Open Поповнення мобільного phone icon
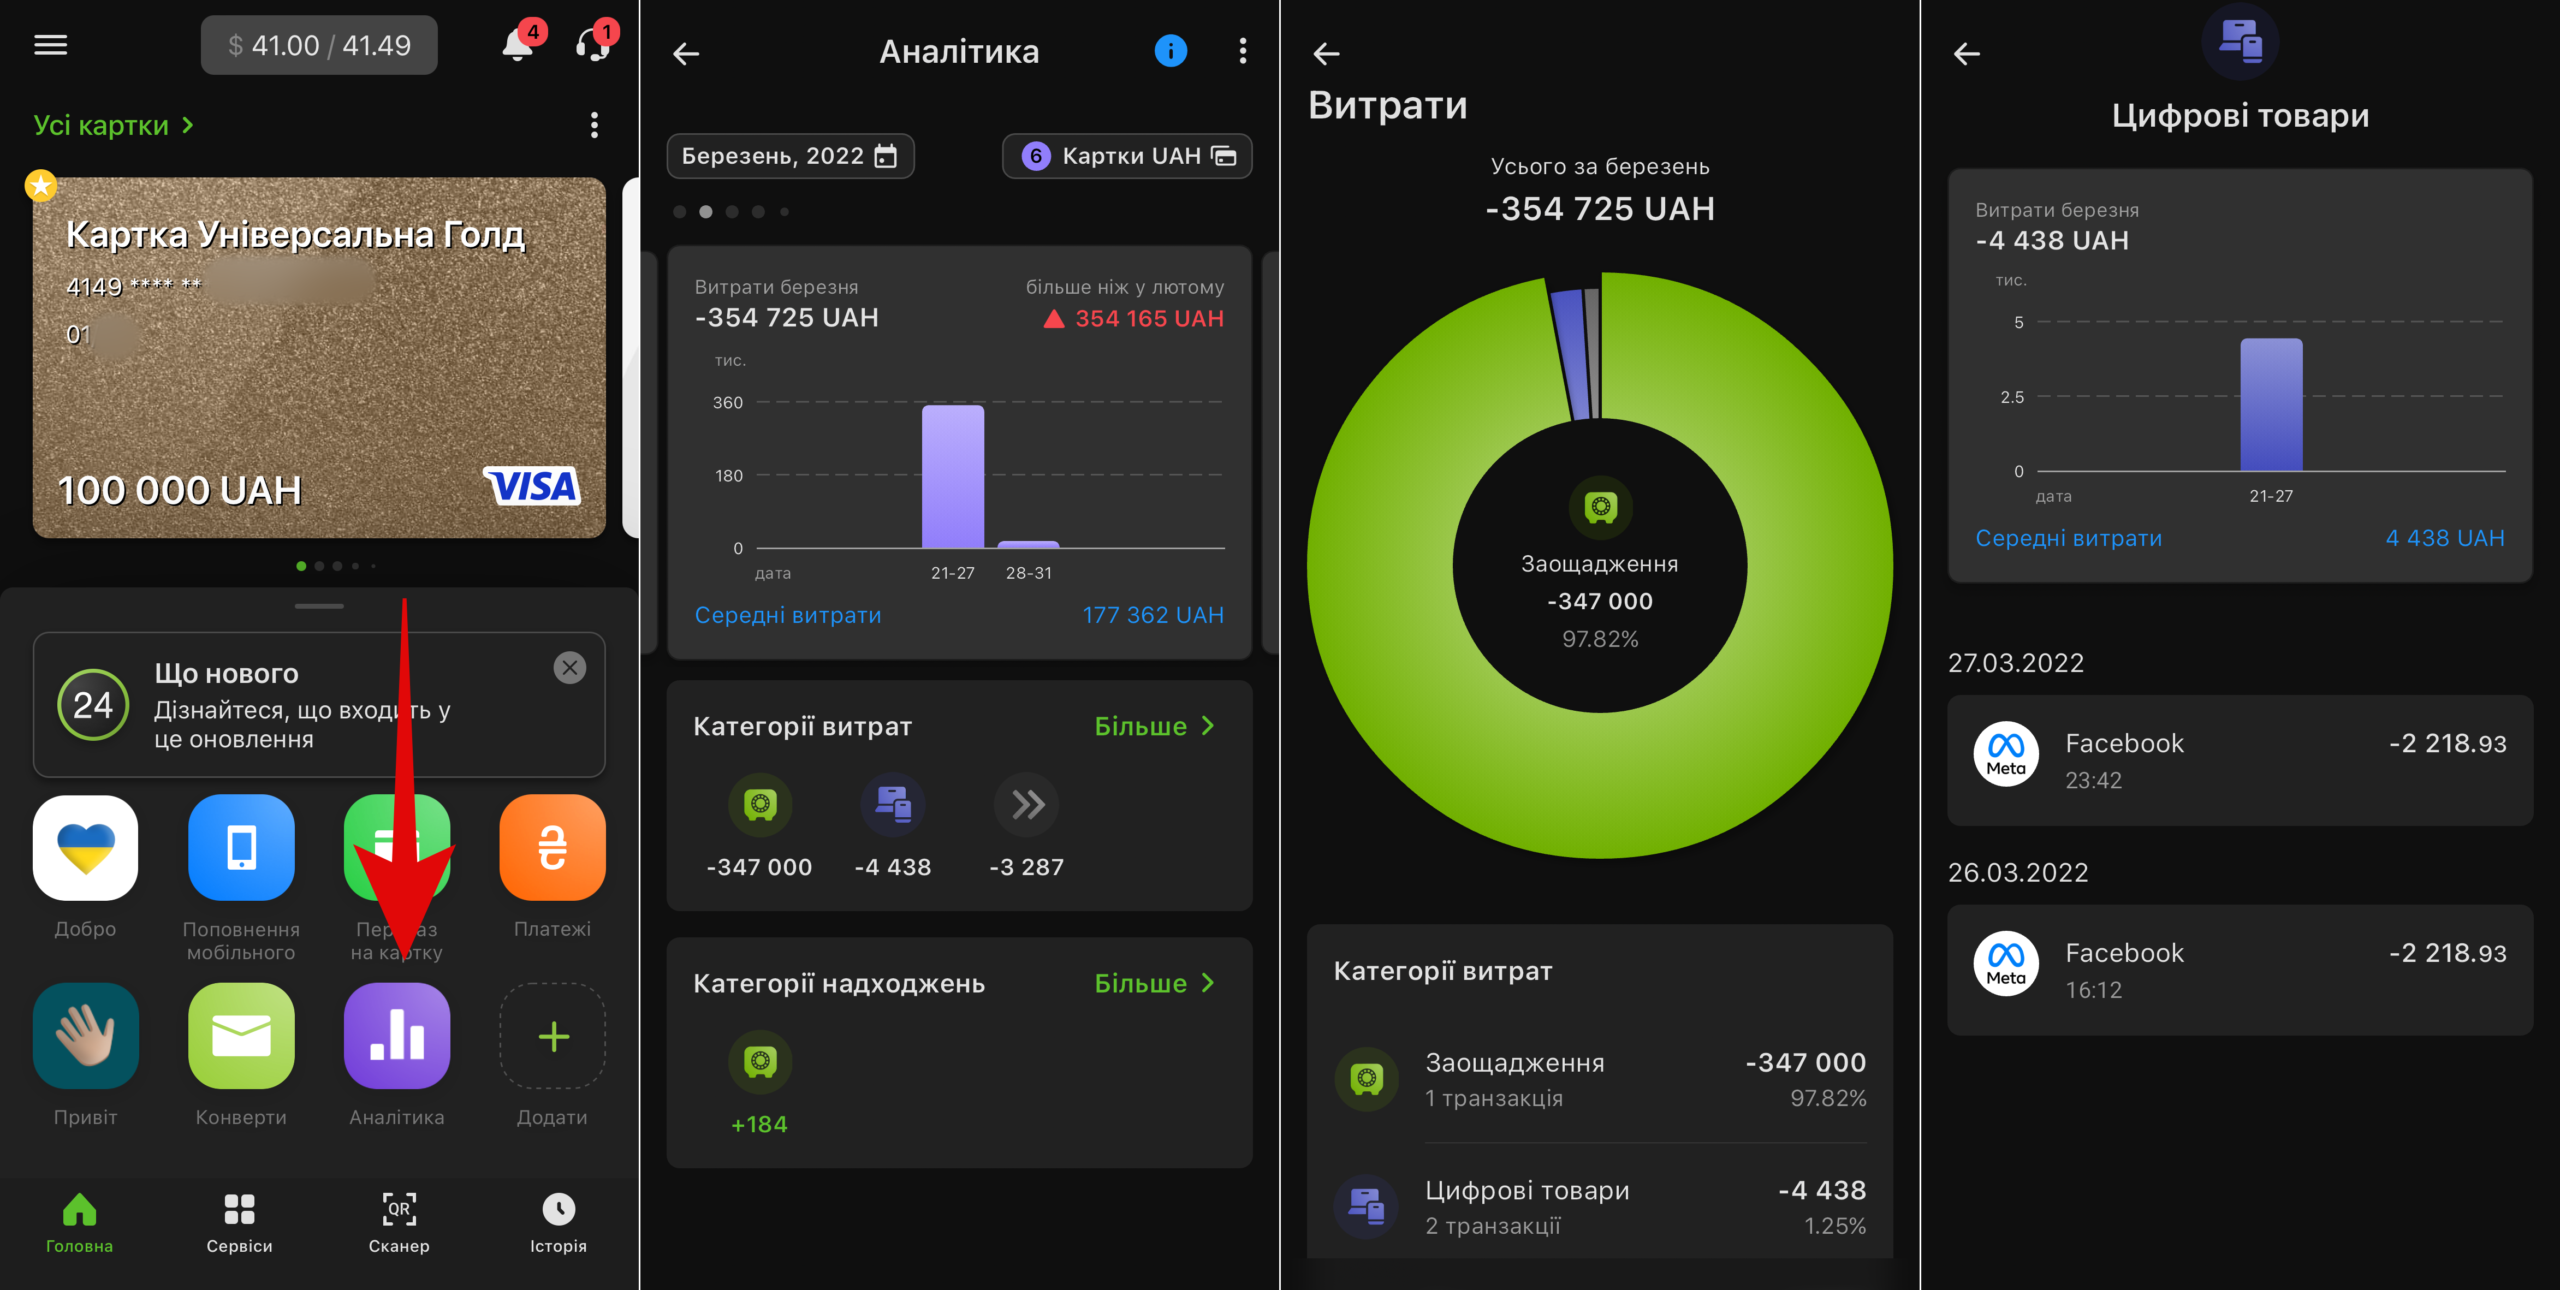 point(241,847)
